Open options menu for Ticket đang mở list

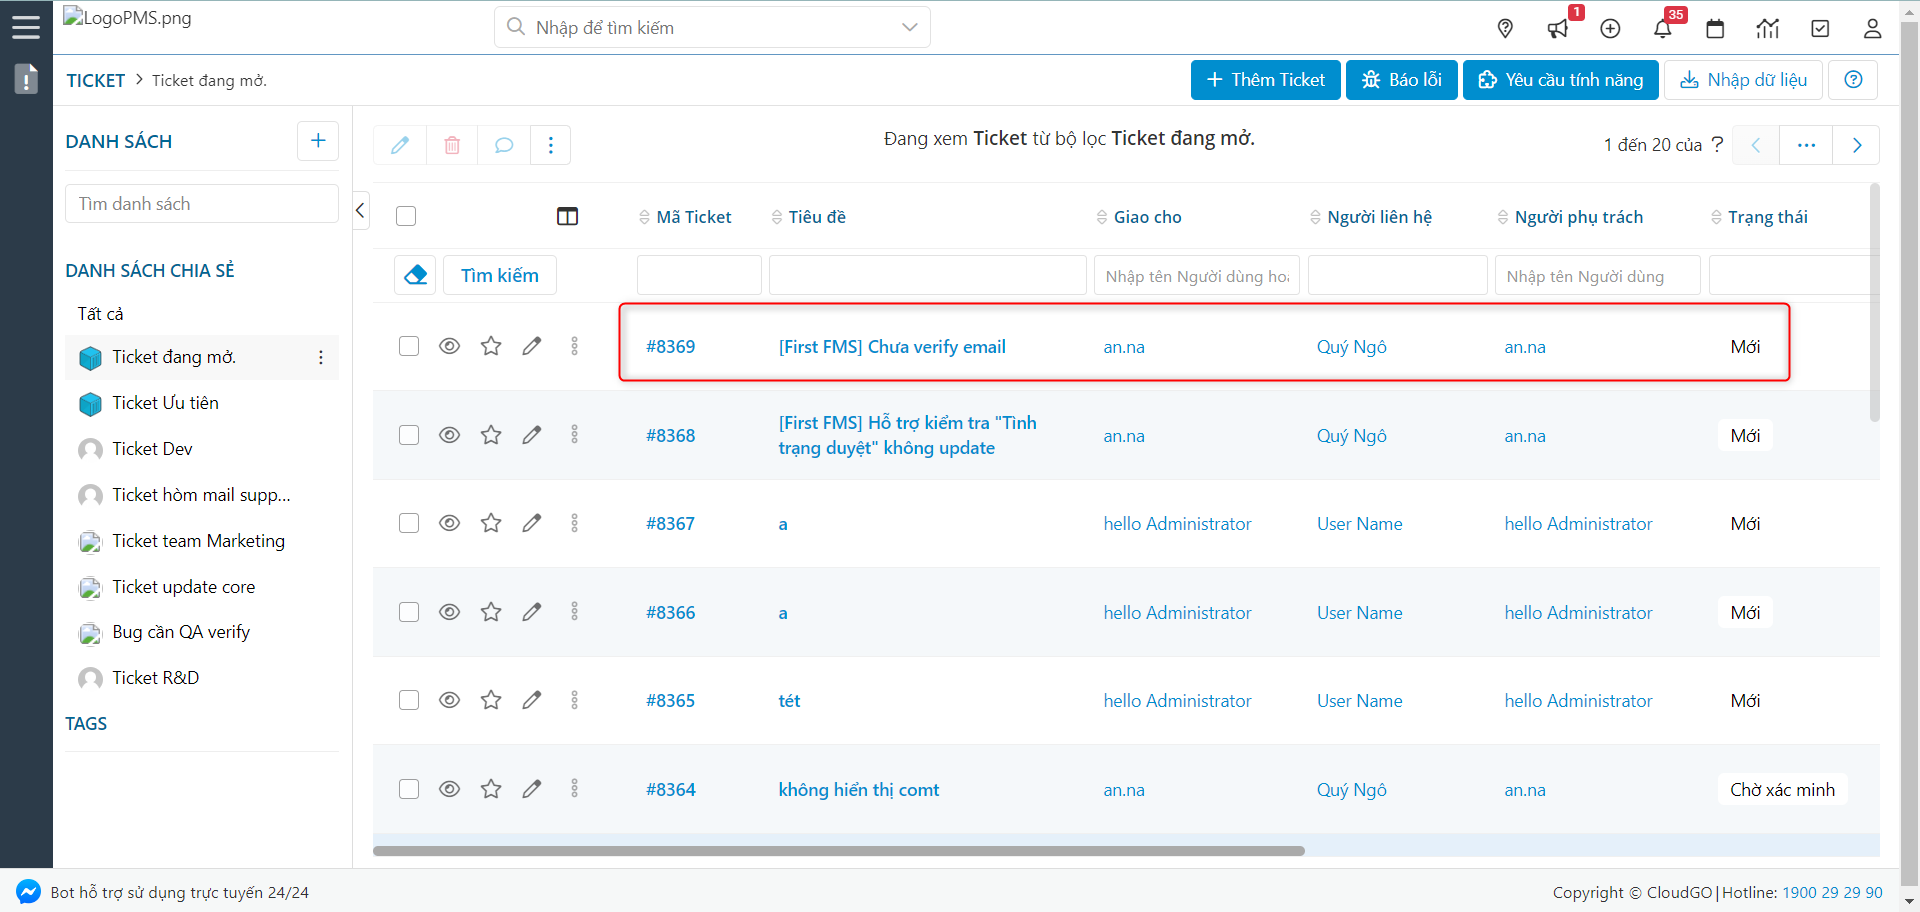[320, 358]
